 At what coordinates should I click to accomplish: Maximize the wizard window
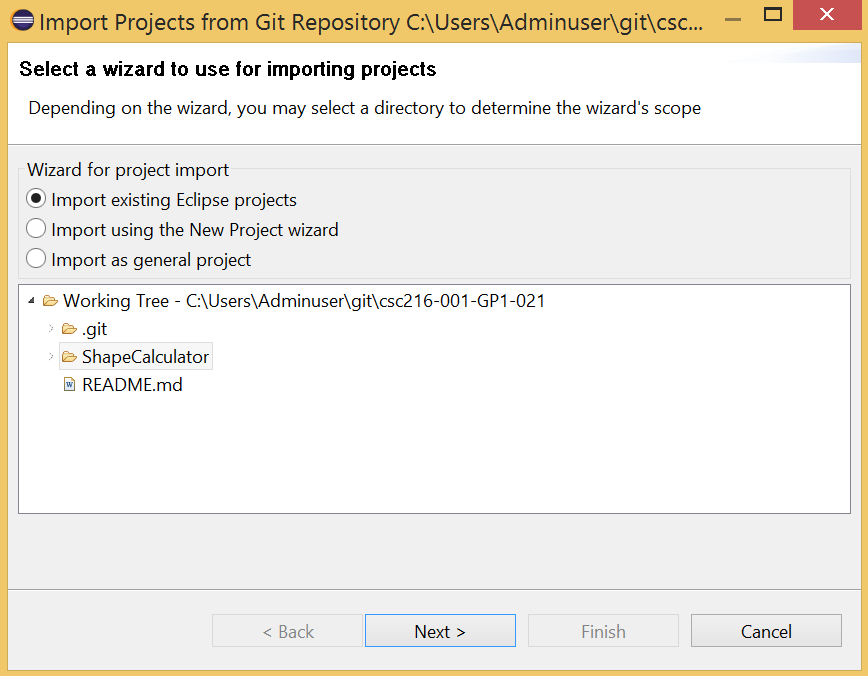pyautogui.click(x=772, y=14)
